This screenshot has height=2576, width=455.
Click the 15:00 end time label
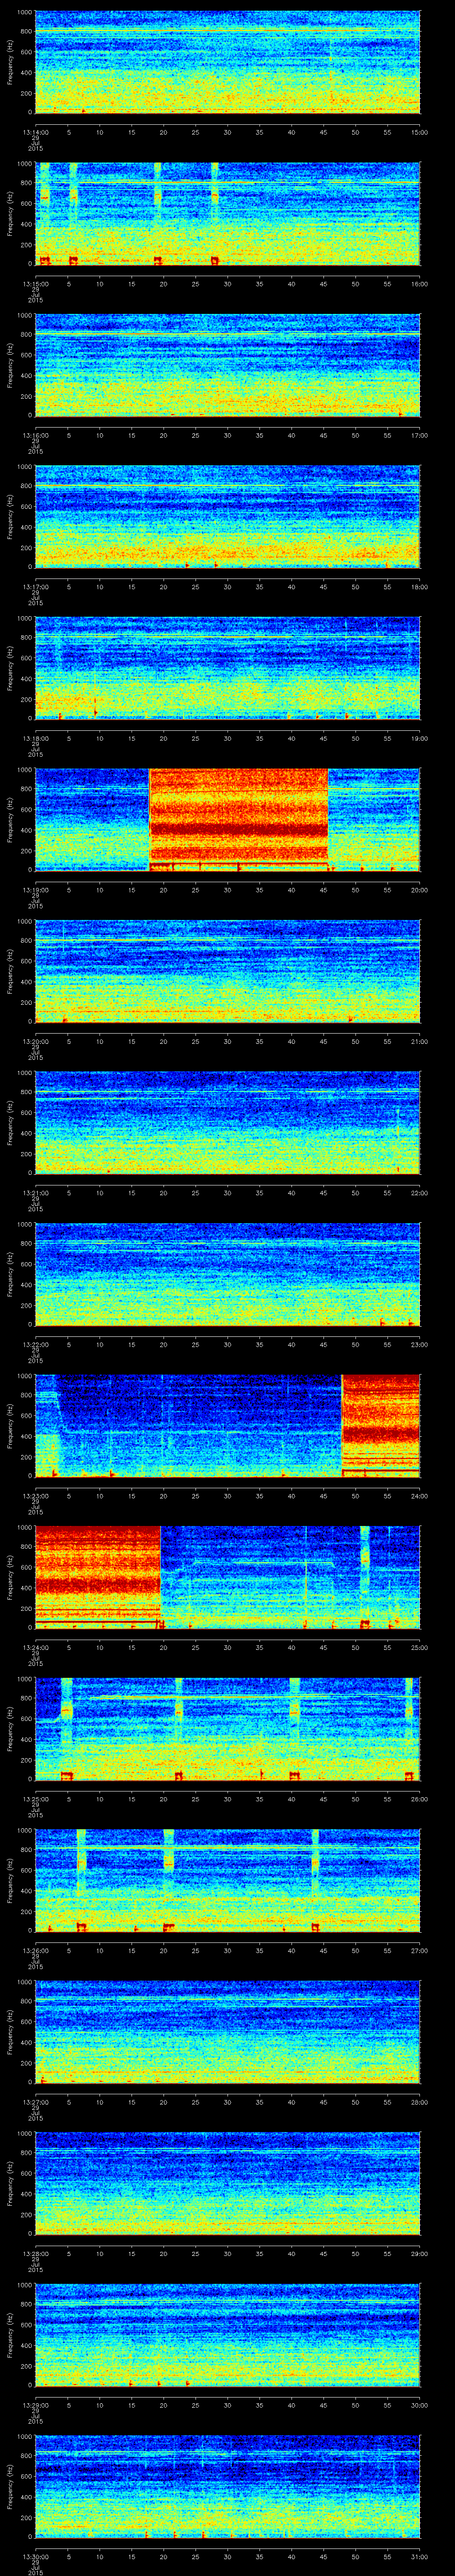coord(419,131)
